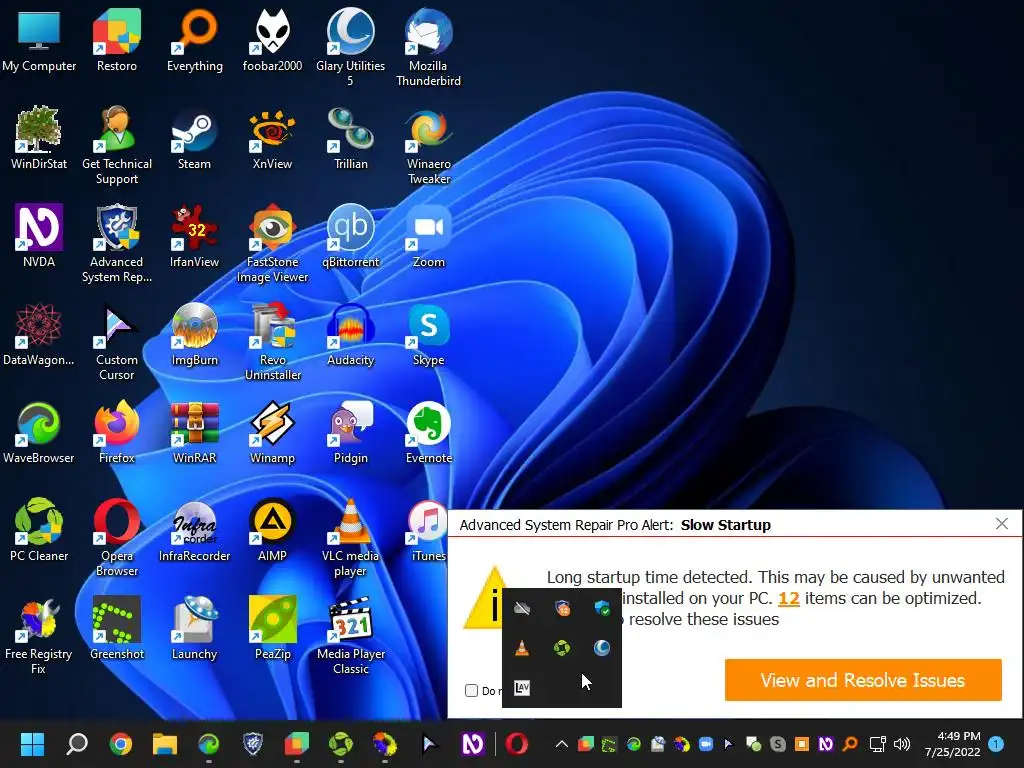Open Opera from the taskbar
Image resolution: width=1024 pixels, height=768 pixels.
(517, 744)
